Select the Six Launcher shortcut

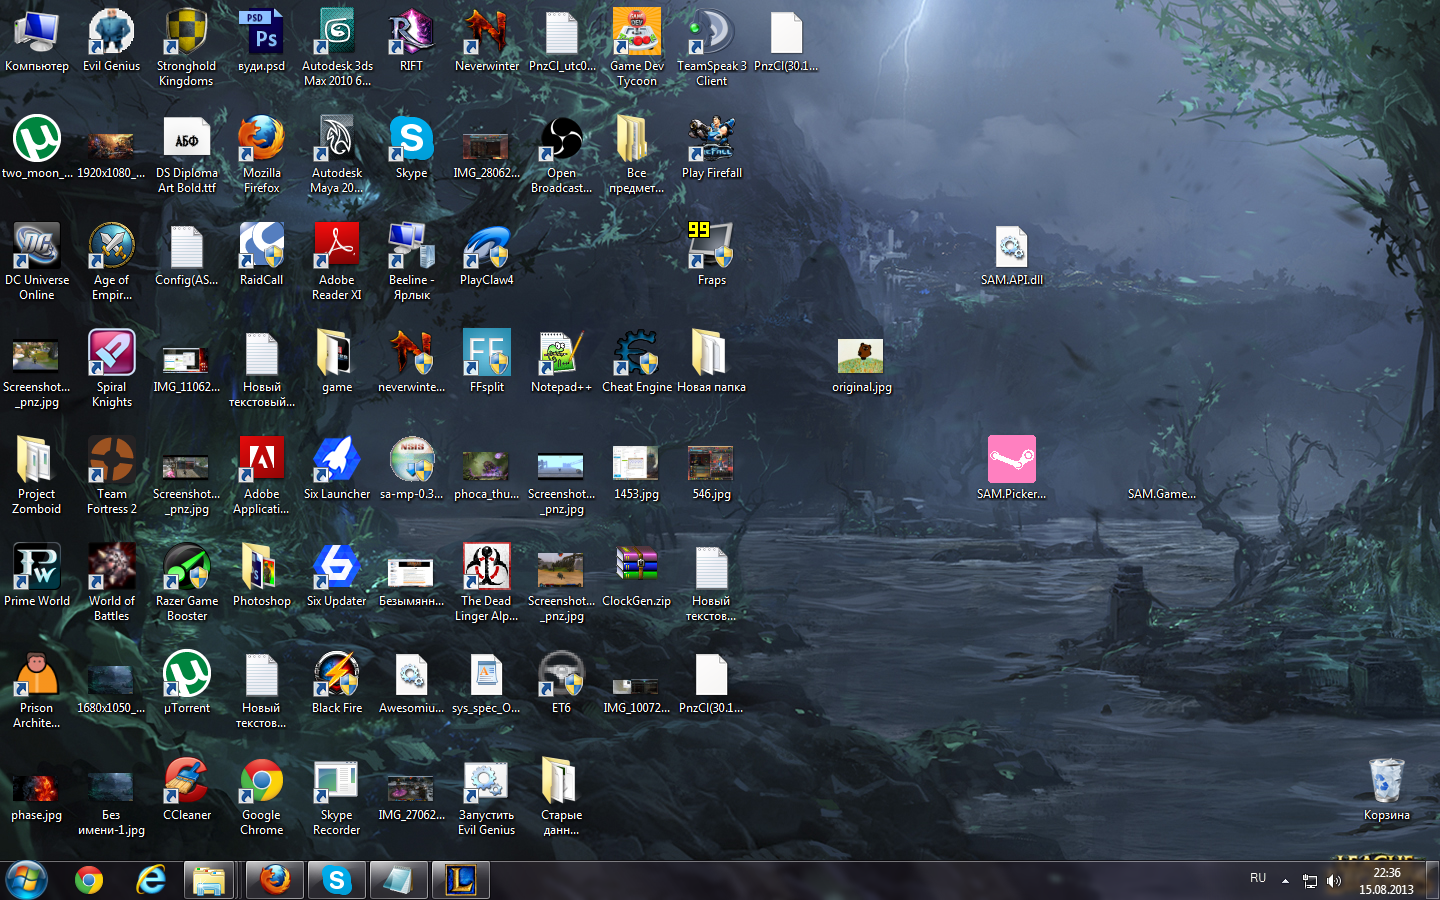click(337, 468)
